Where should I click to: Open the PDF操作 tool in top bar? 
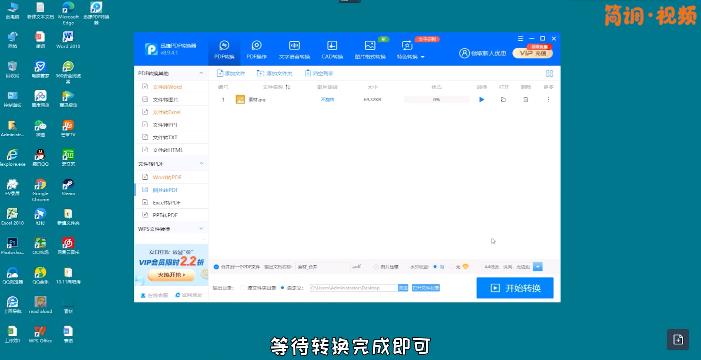(257, 50)
